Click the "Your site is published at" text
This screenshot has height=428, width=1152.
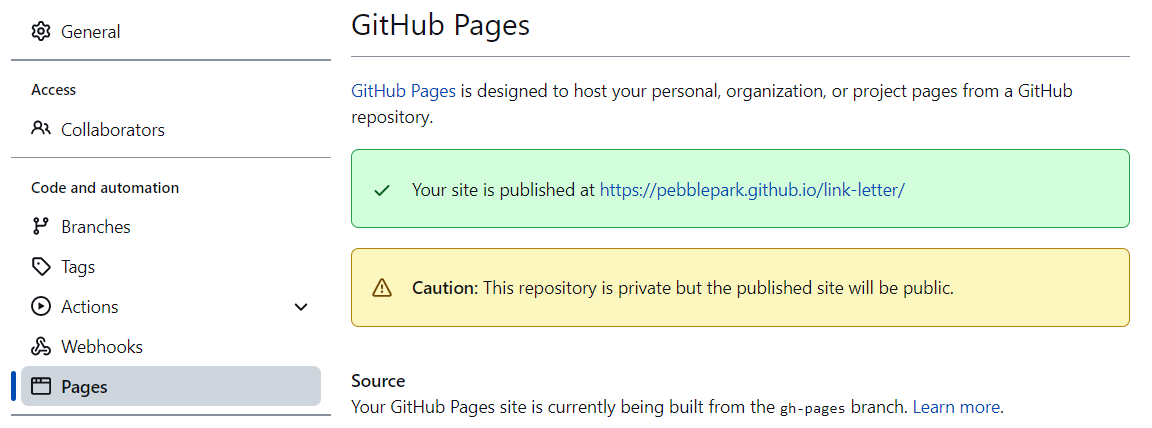click(x=504, y=190)
